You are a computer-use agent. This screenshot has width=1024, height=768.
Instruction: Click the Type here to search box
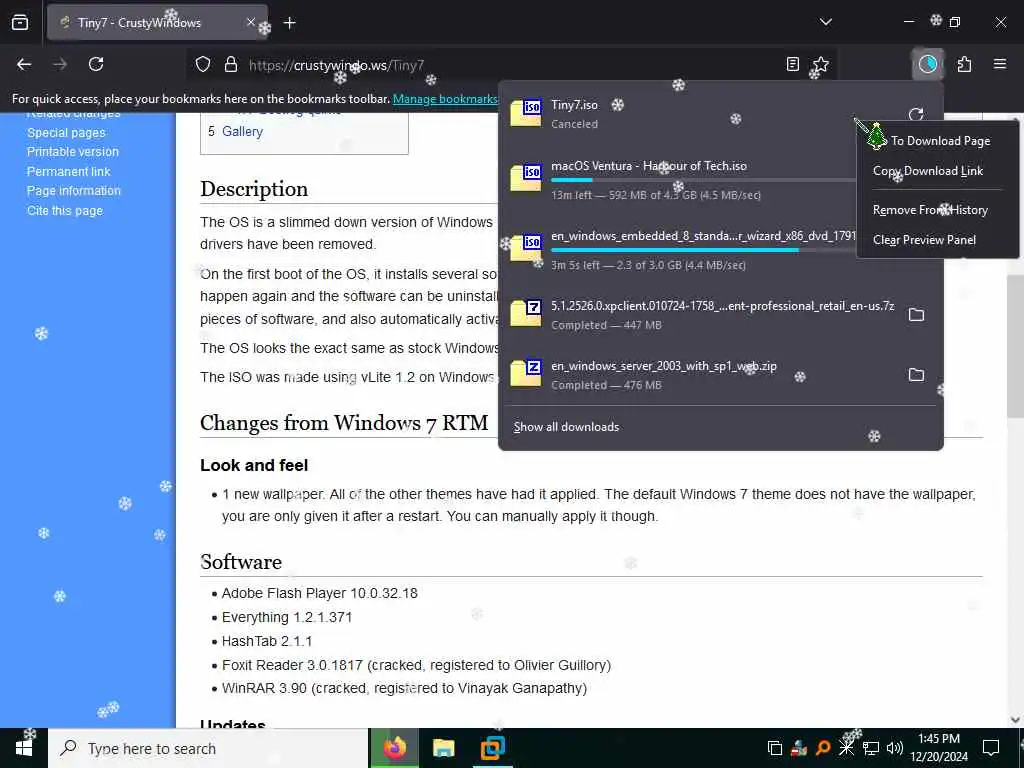(x=208, y=748)
